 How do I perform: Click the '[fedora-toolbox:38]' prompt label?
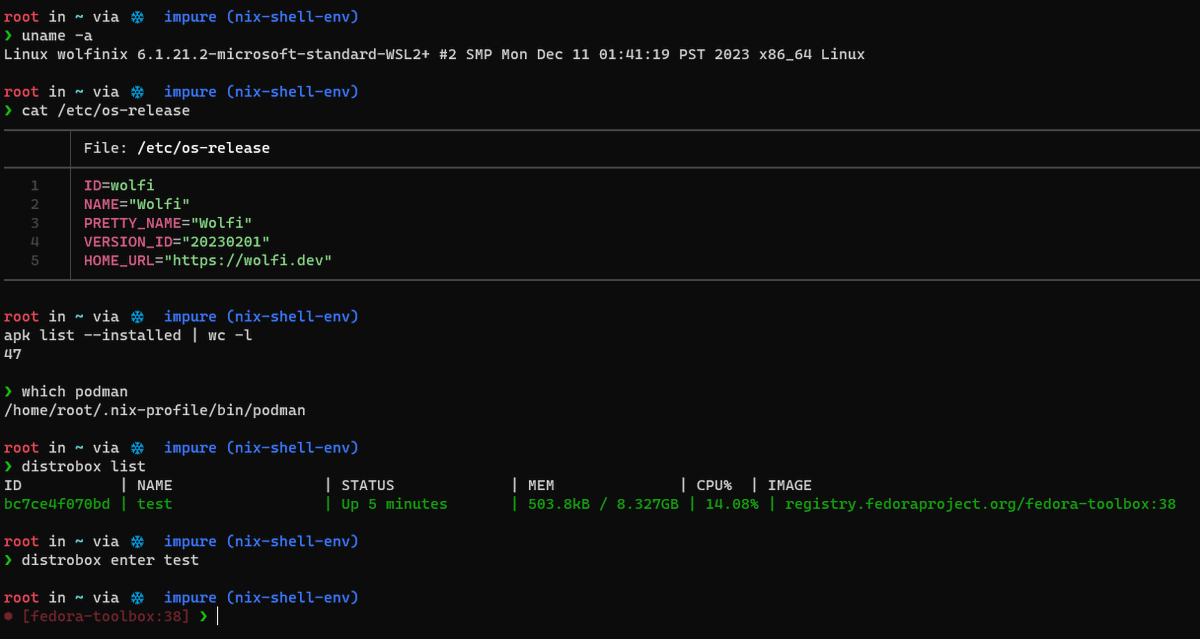(106, 617)
